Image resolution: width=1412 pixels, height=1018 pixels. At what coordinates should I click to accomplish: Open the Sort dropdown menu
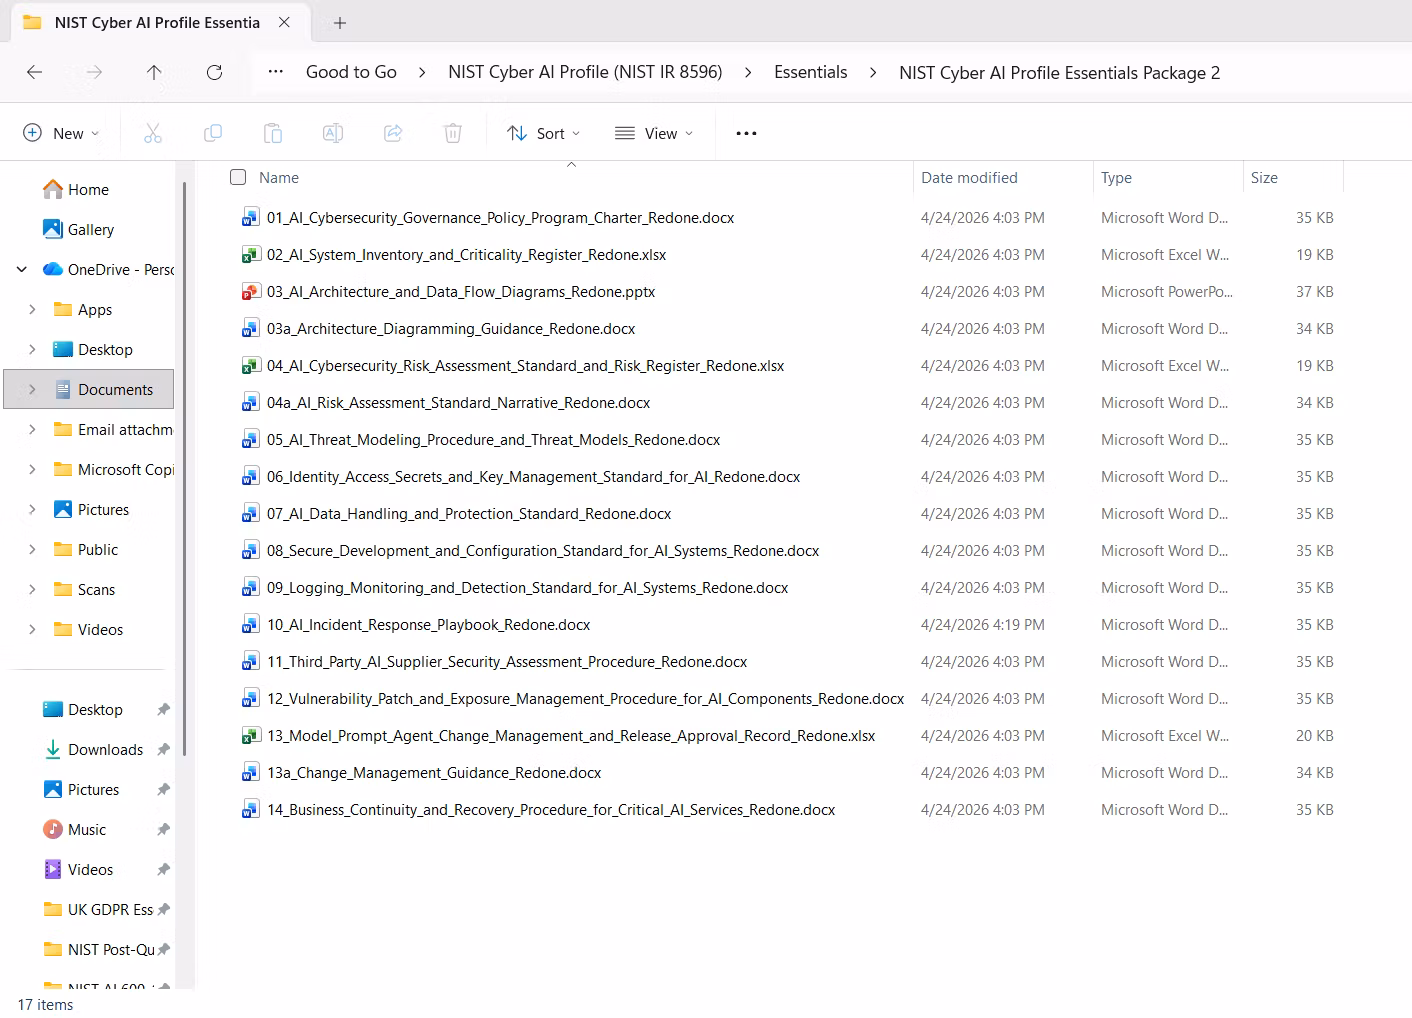pyautogui.click(x=543, y=133)
